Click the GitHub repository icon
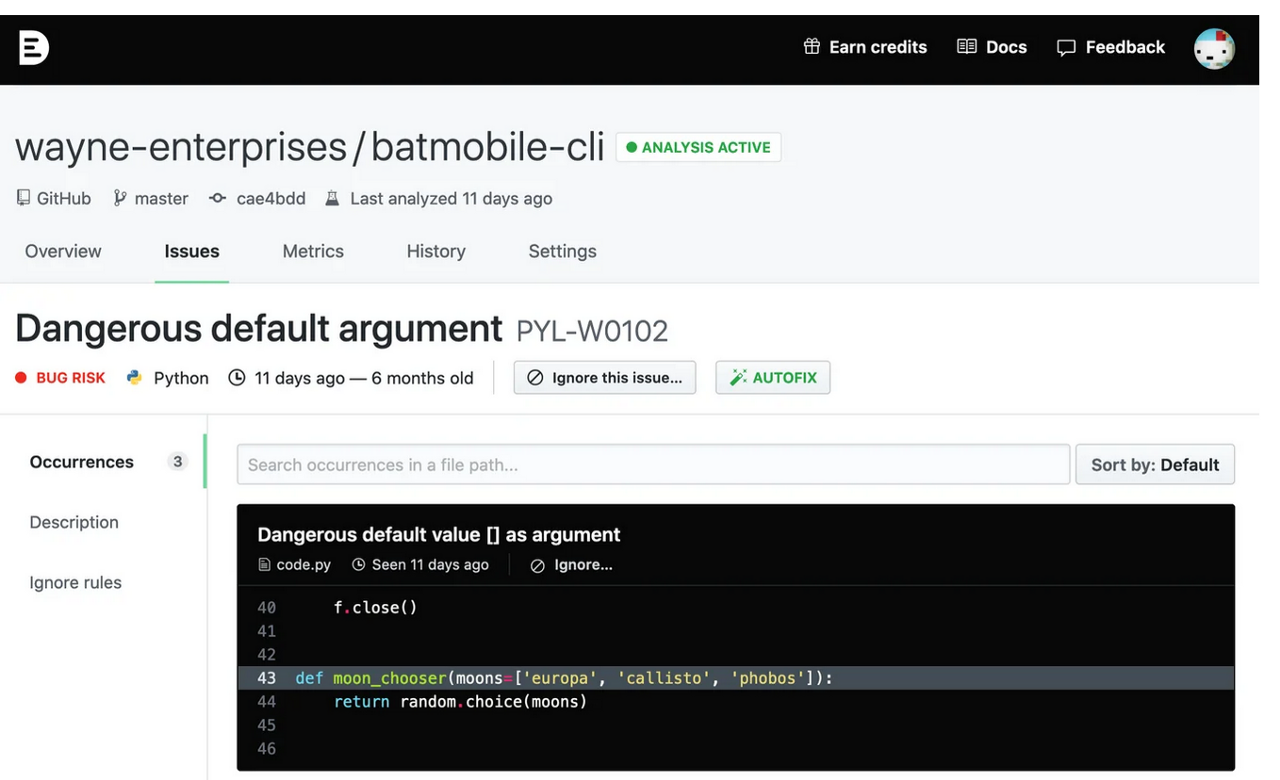This screenshot has width=1280, height=780. point(23,198)
